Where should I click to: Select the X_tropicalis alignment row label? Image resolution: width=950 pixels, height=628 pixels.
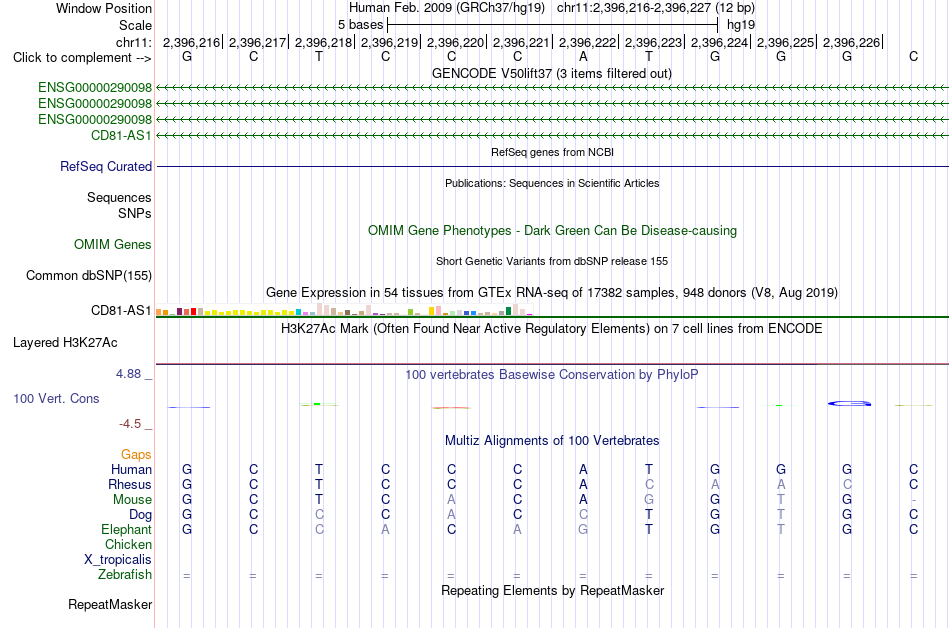coord(118,560)
